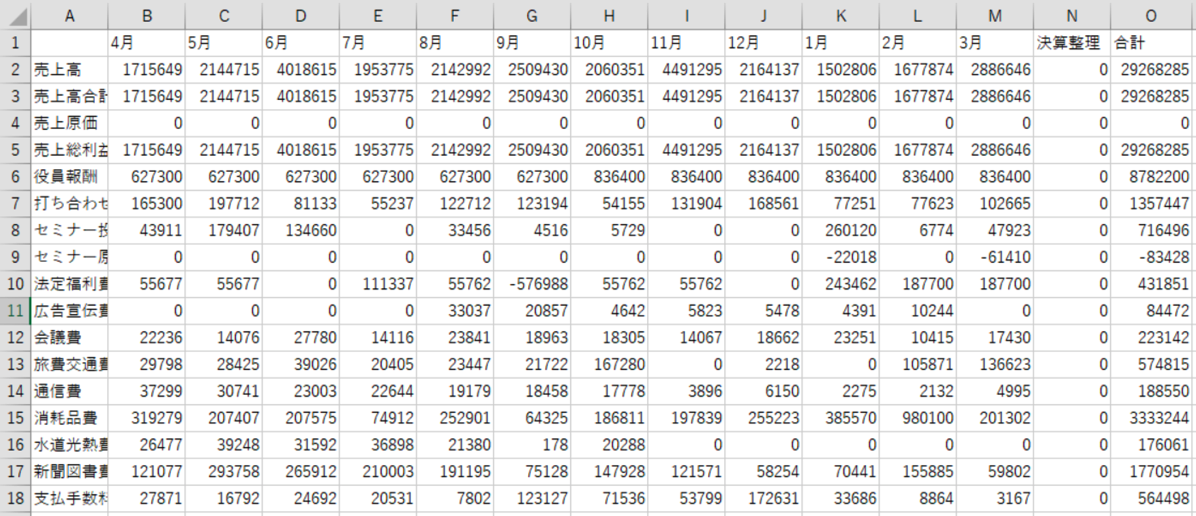Viewport: 1196px width, 516px height.
Task: Click the cell with value -61410
Action: [x=995, y=257]
